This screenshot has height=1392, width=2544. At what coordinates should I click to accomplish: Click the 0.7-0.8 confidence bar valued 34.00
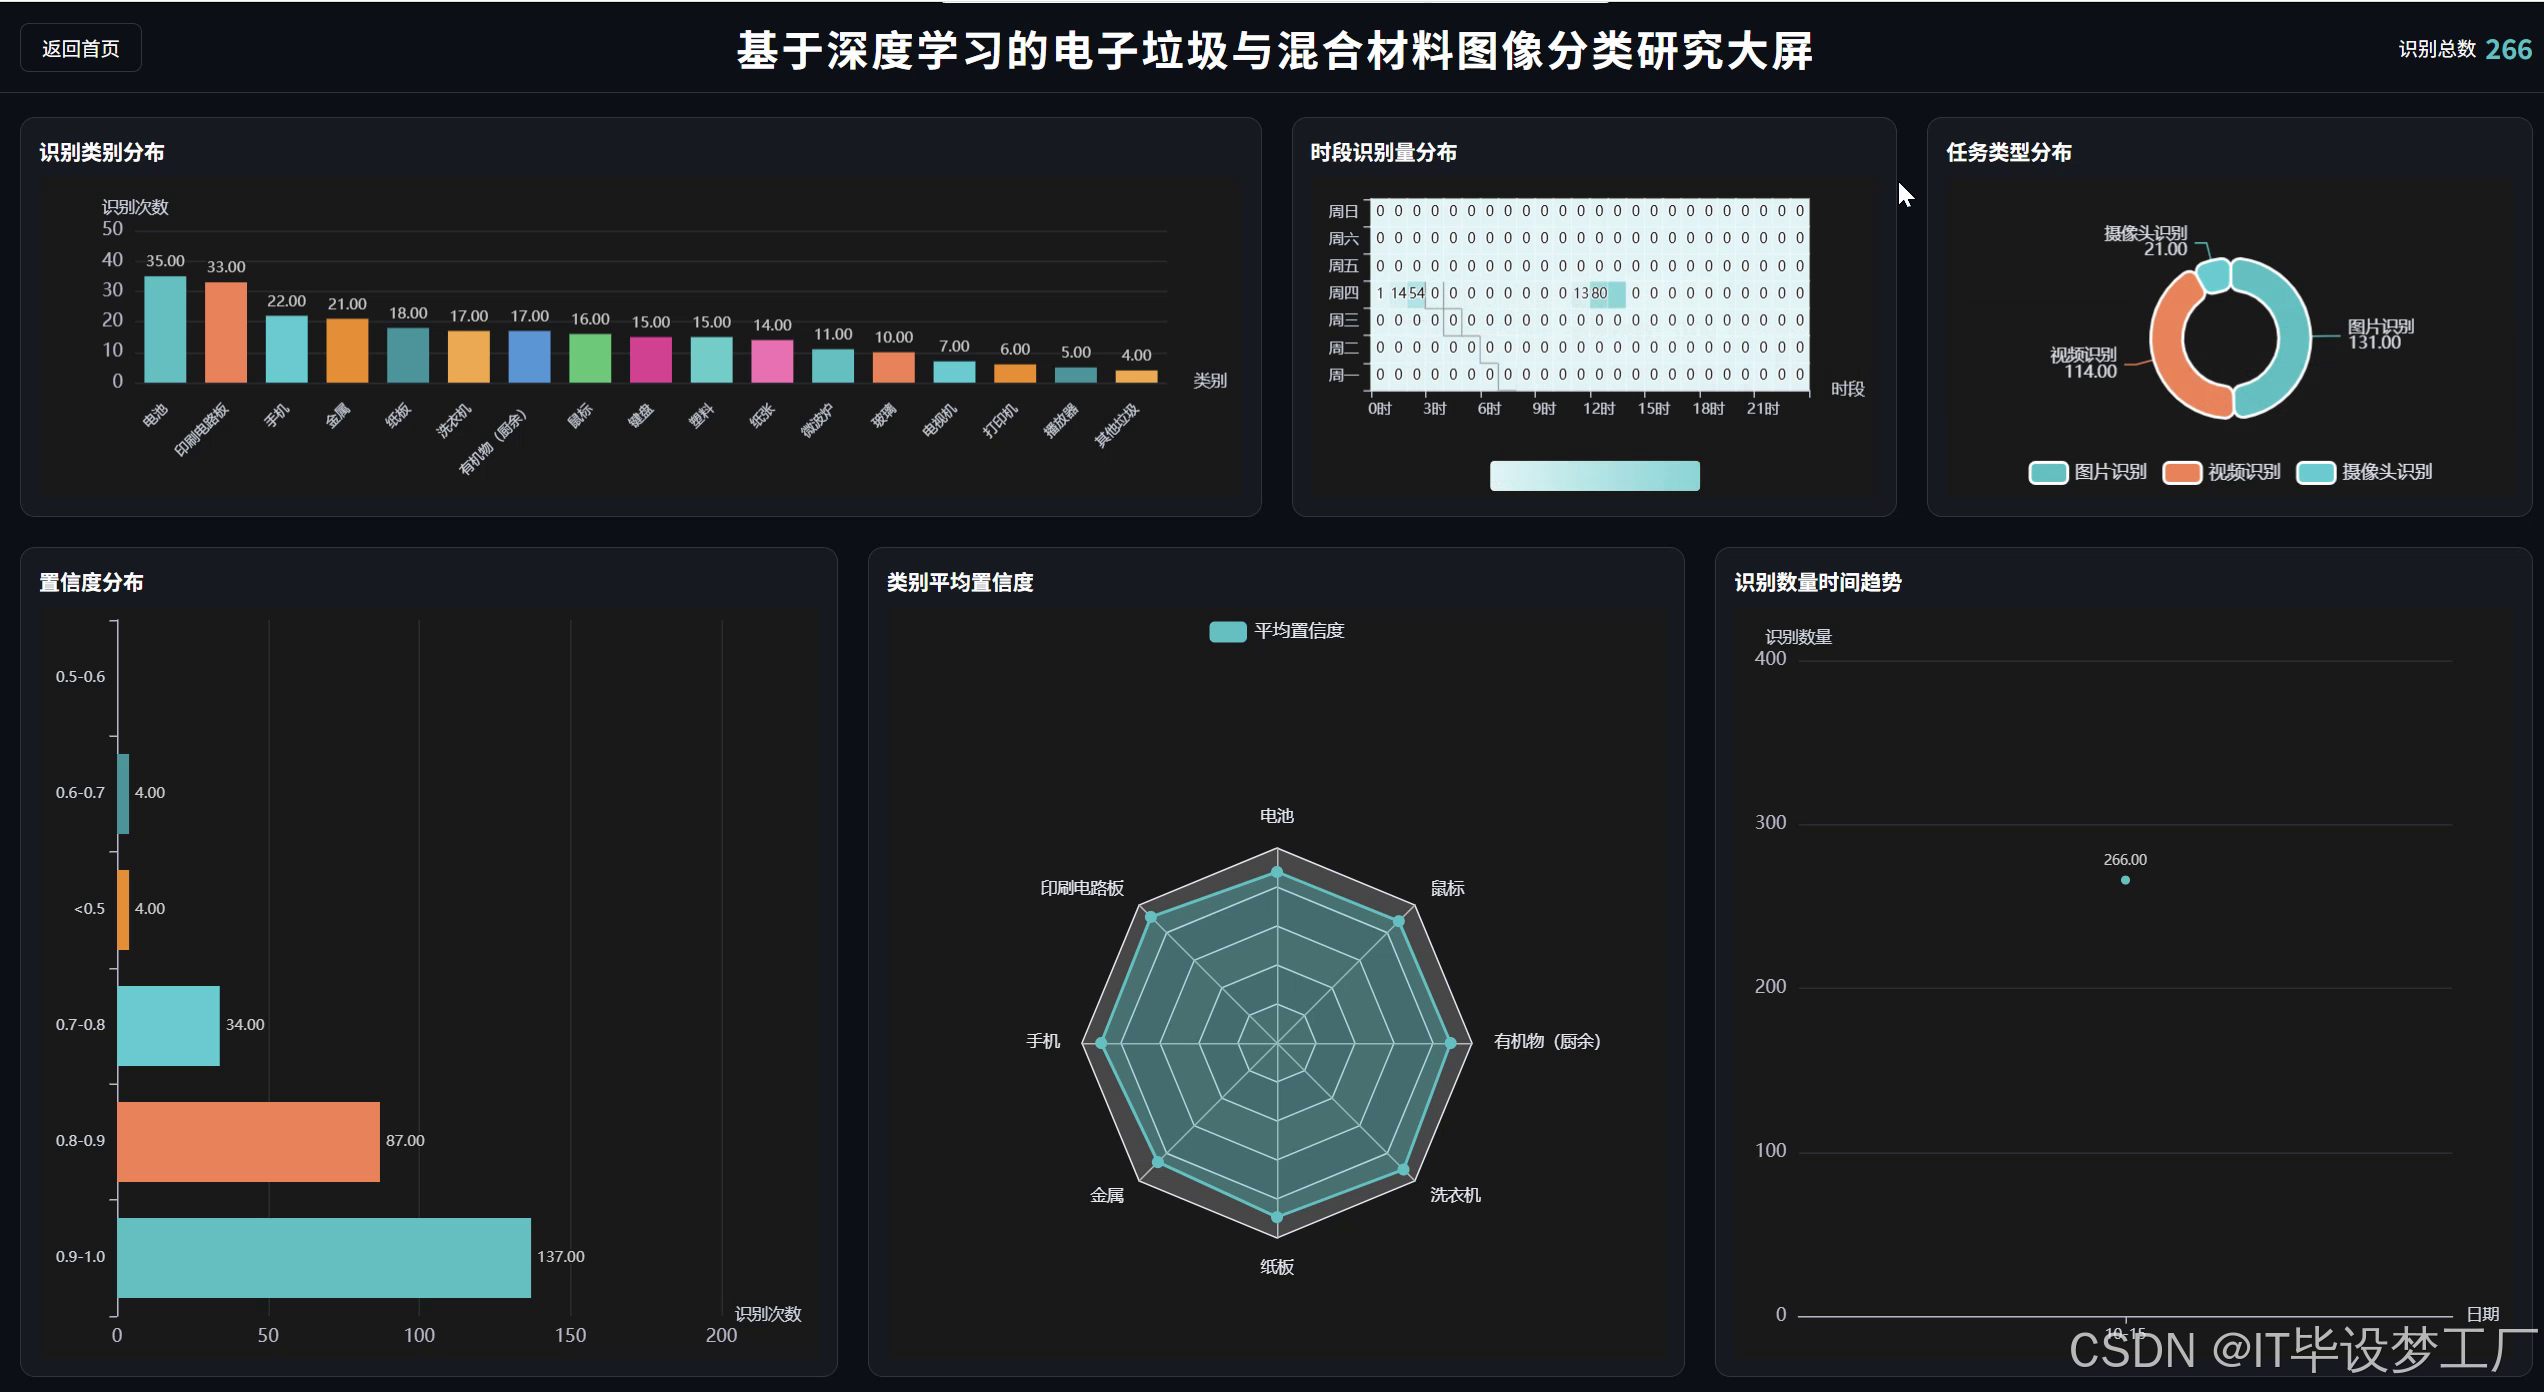(x=168, y=1026)
